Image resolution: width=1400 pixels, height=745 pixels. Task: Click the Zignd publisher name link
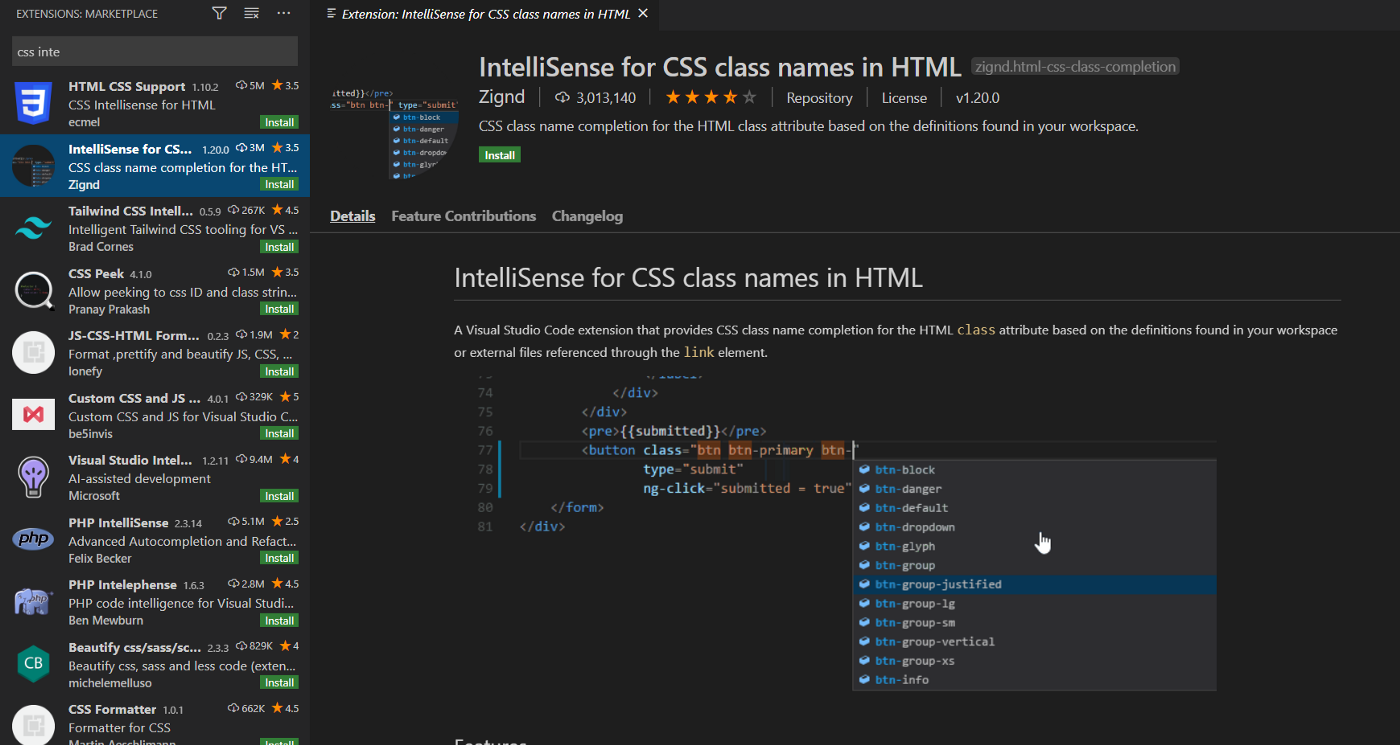coord(502,97)
